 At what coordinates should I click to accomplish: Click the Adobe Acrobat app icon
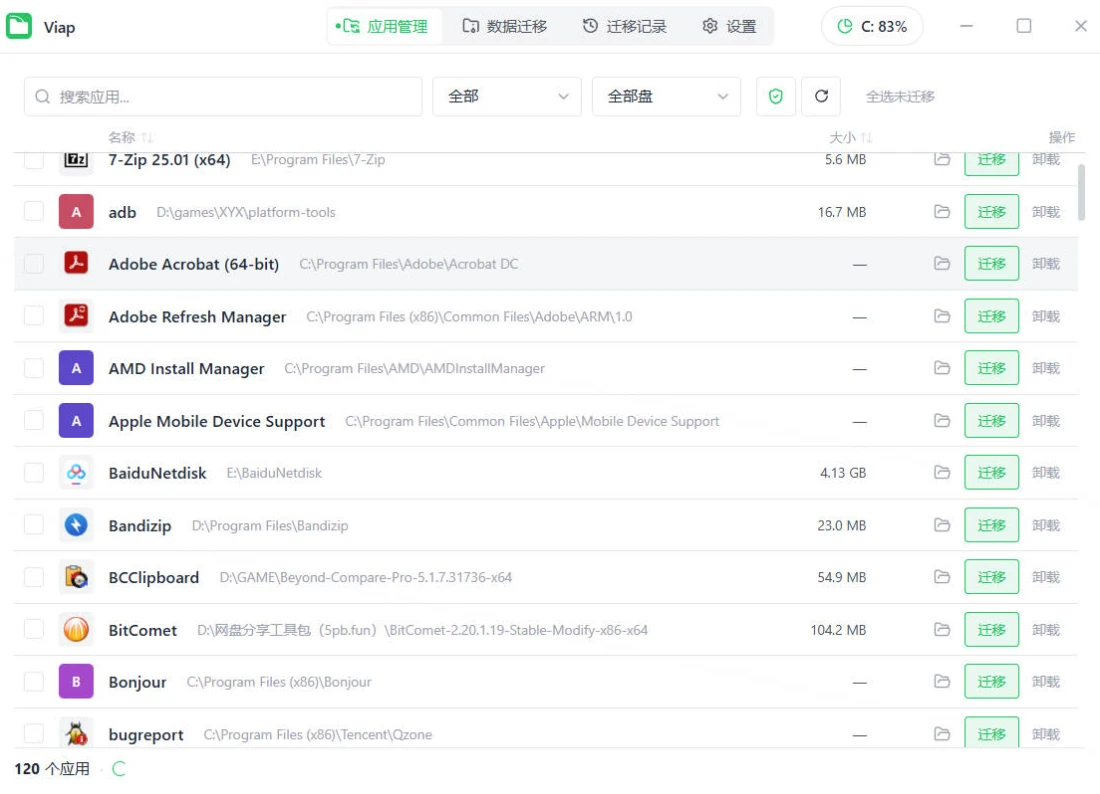click(x=76, y=263)
